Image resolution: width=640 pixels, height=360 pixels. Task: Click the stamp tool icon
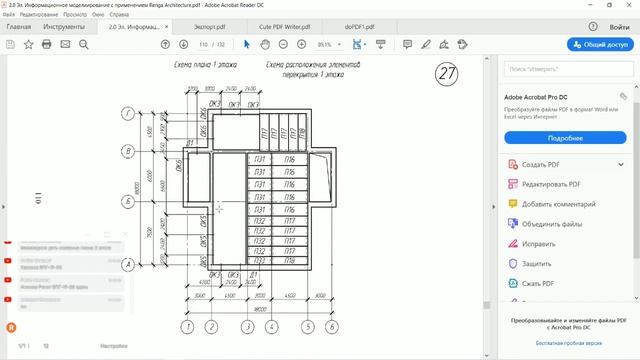[x=462, y=44]
